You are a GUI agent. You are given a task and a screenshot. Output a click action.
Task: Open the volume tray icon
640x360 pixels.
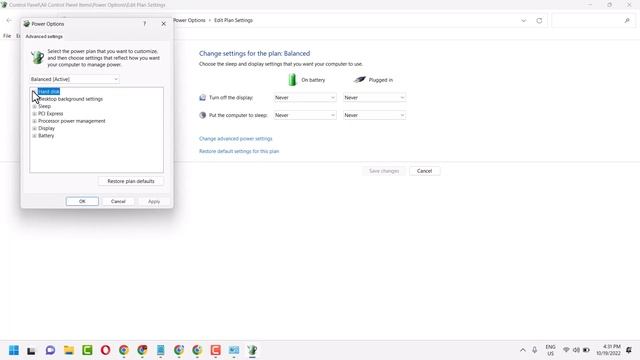pos(576,350)
